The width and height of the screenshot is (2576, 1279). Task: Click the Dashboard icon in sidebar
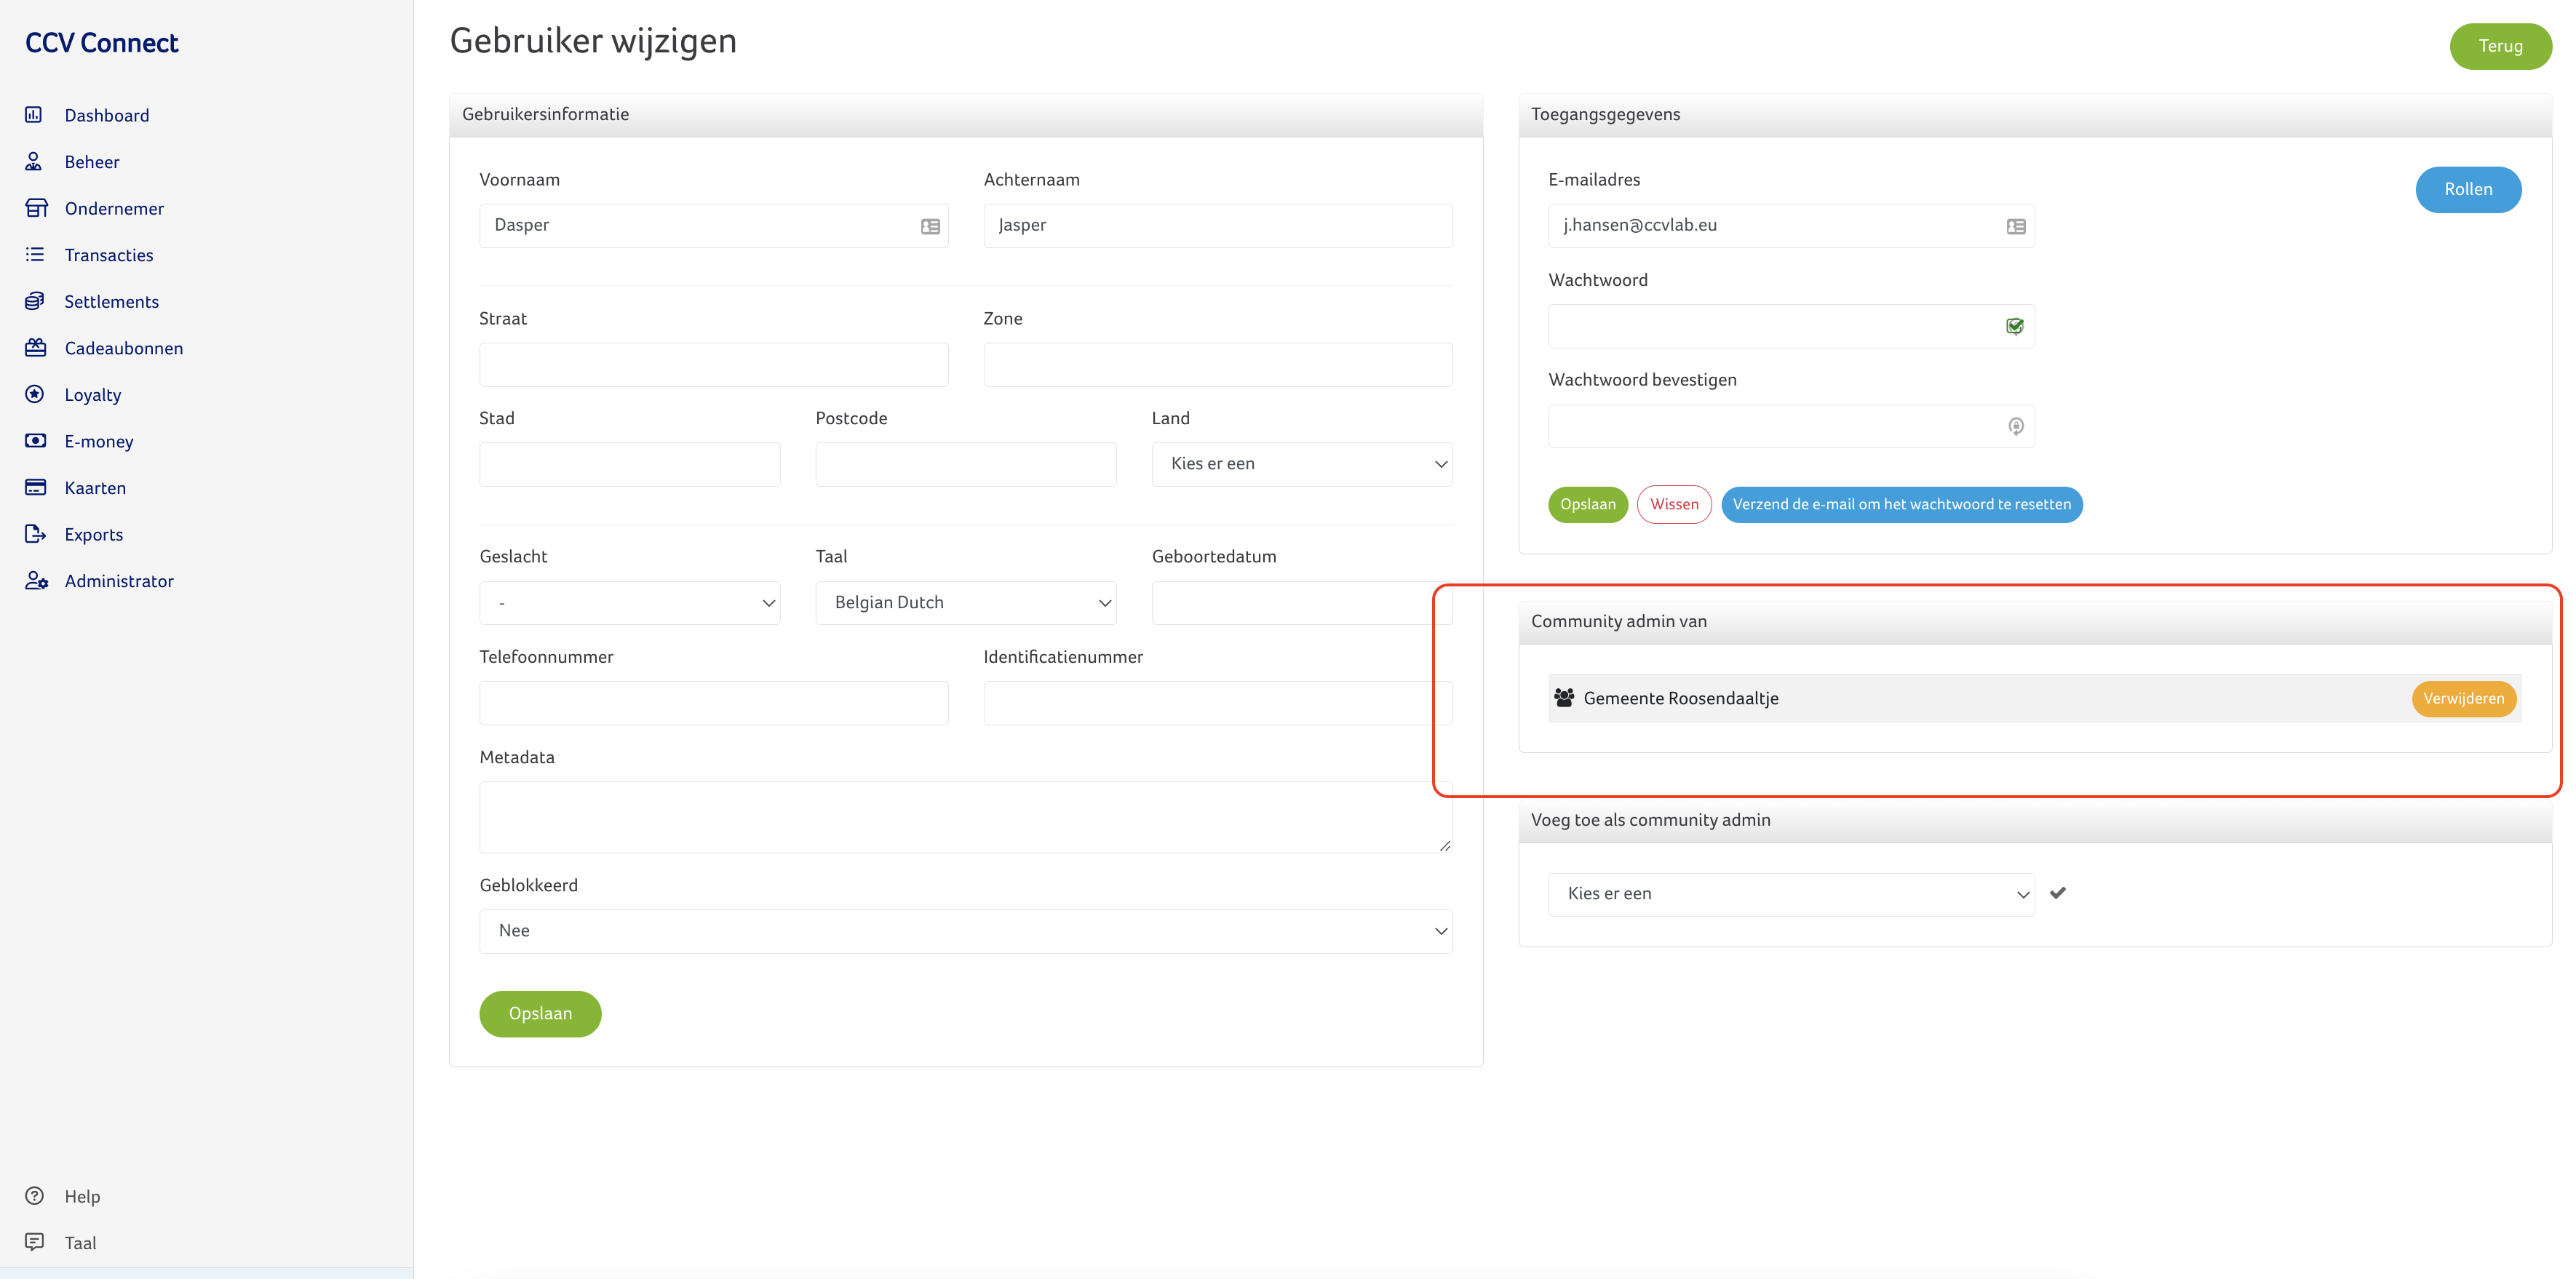point(34,115)
